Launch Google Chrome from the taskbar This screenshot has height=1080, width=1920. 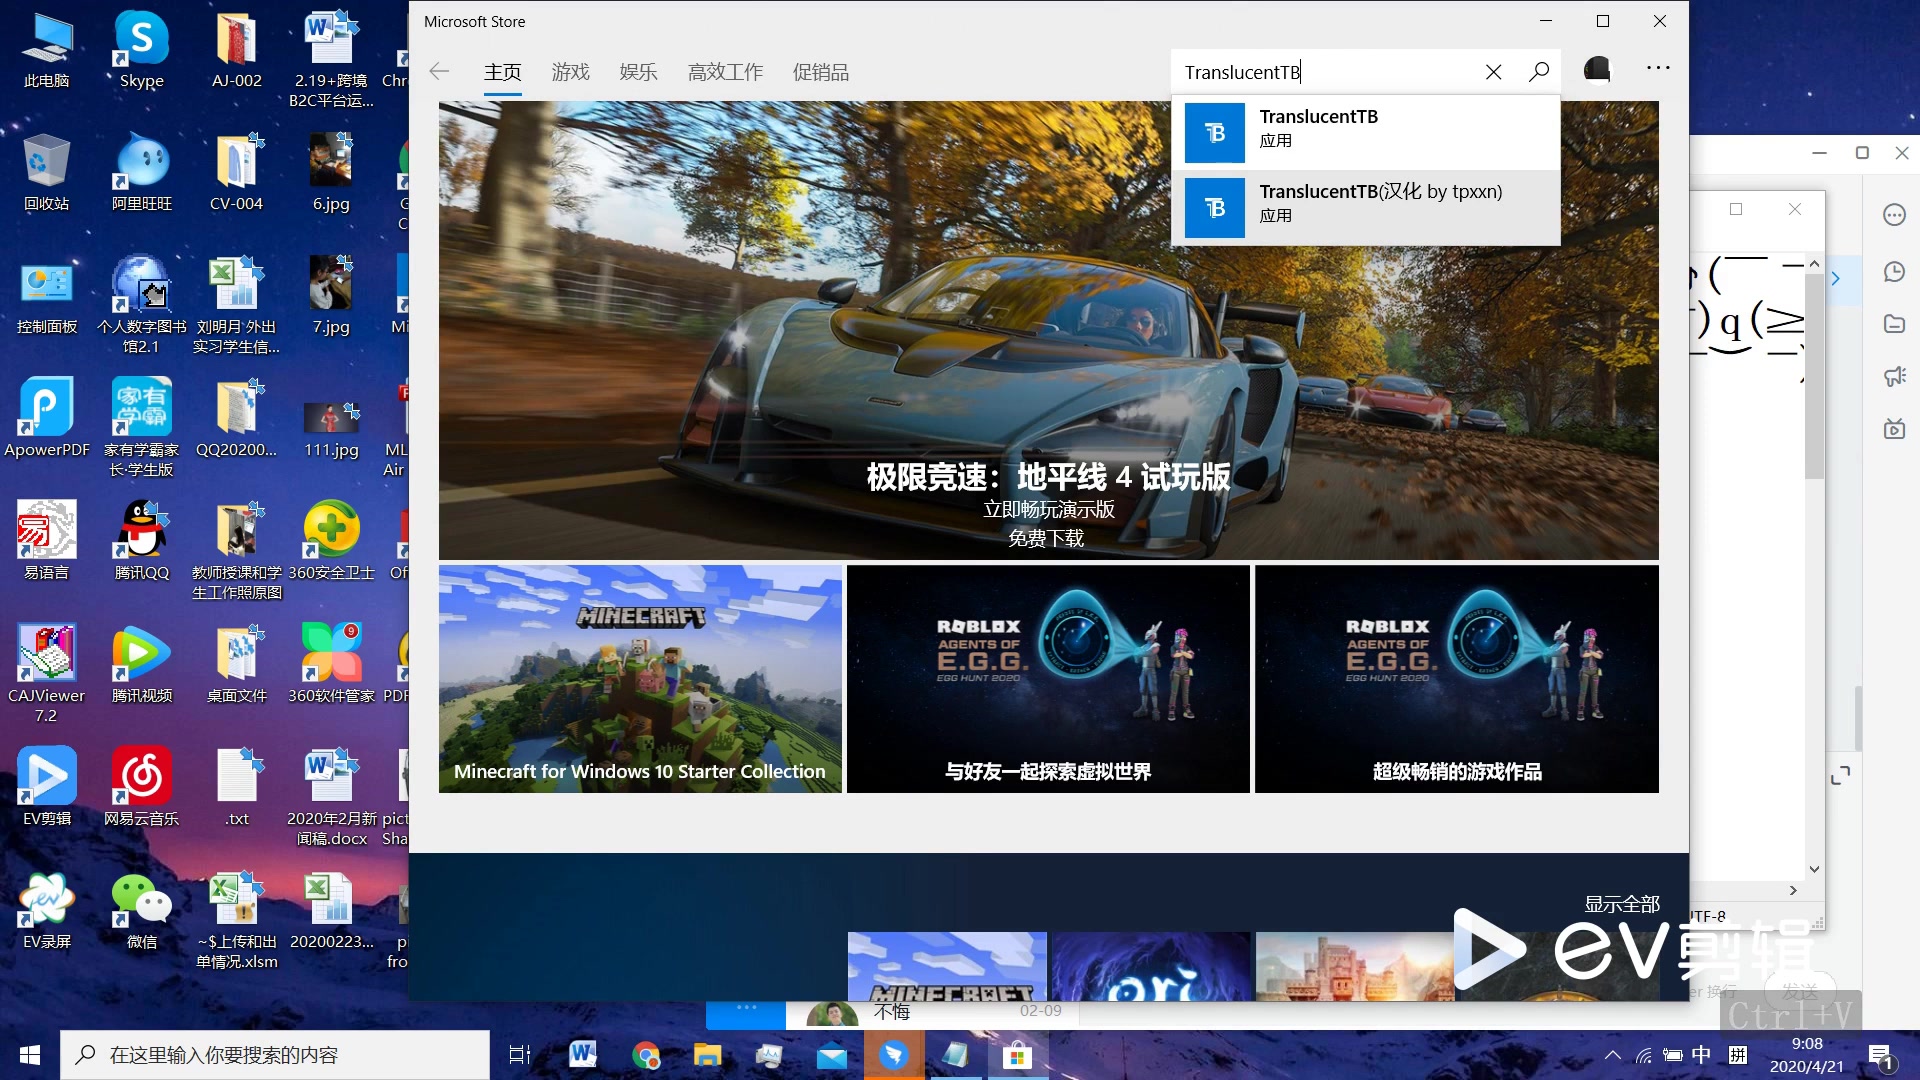pos(646,1055)
